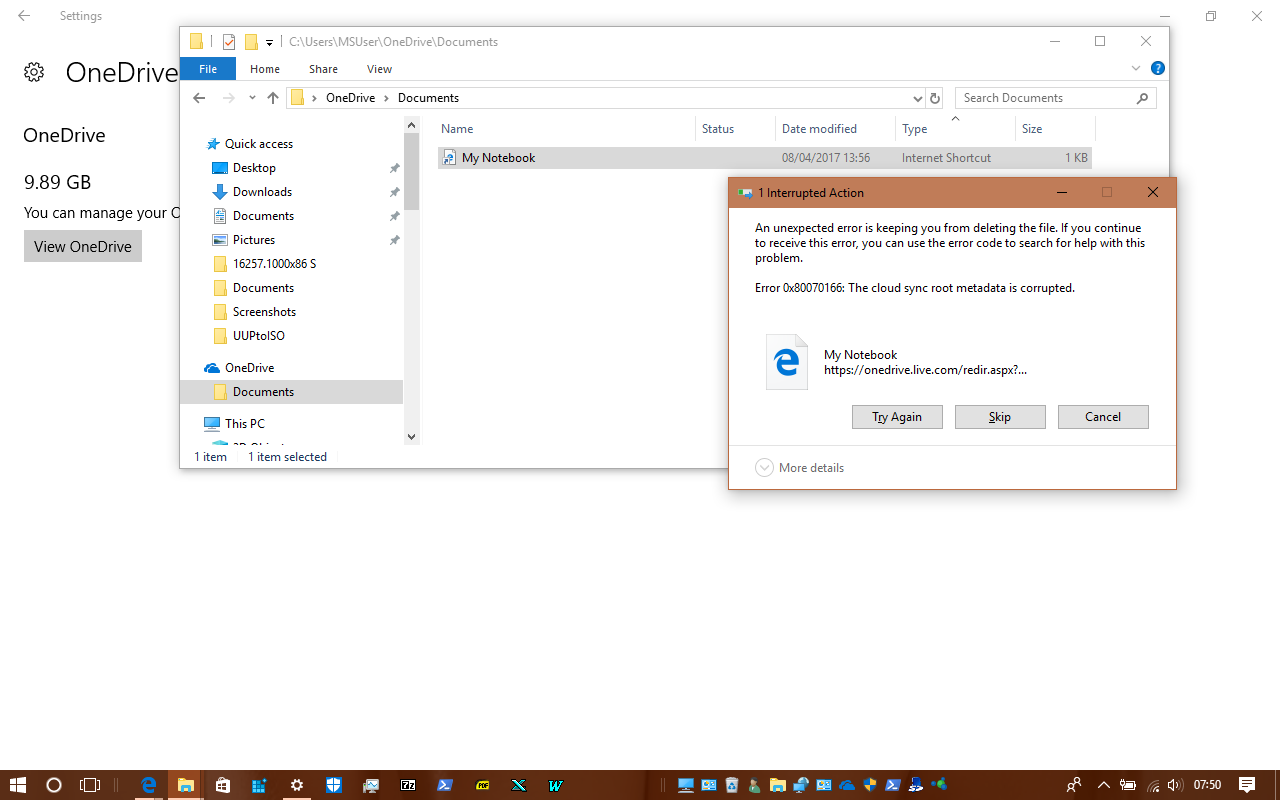This screenshot has height=800, width=1280.
Task: Switch to the Share ribbon tab
Action: [323, 69]
